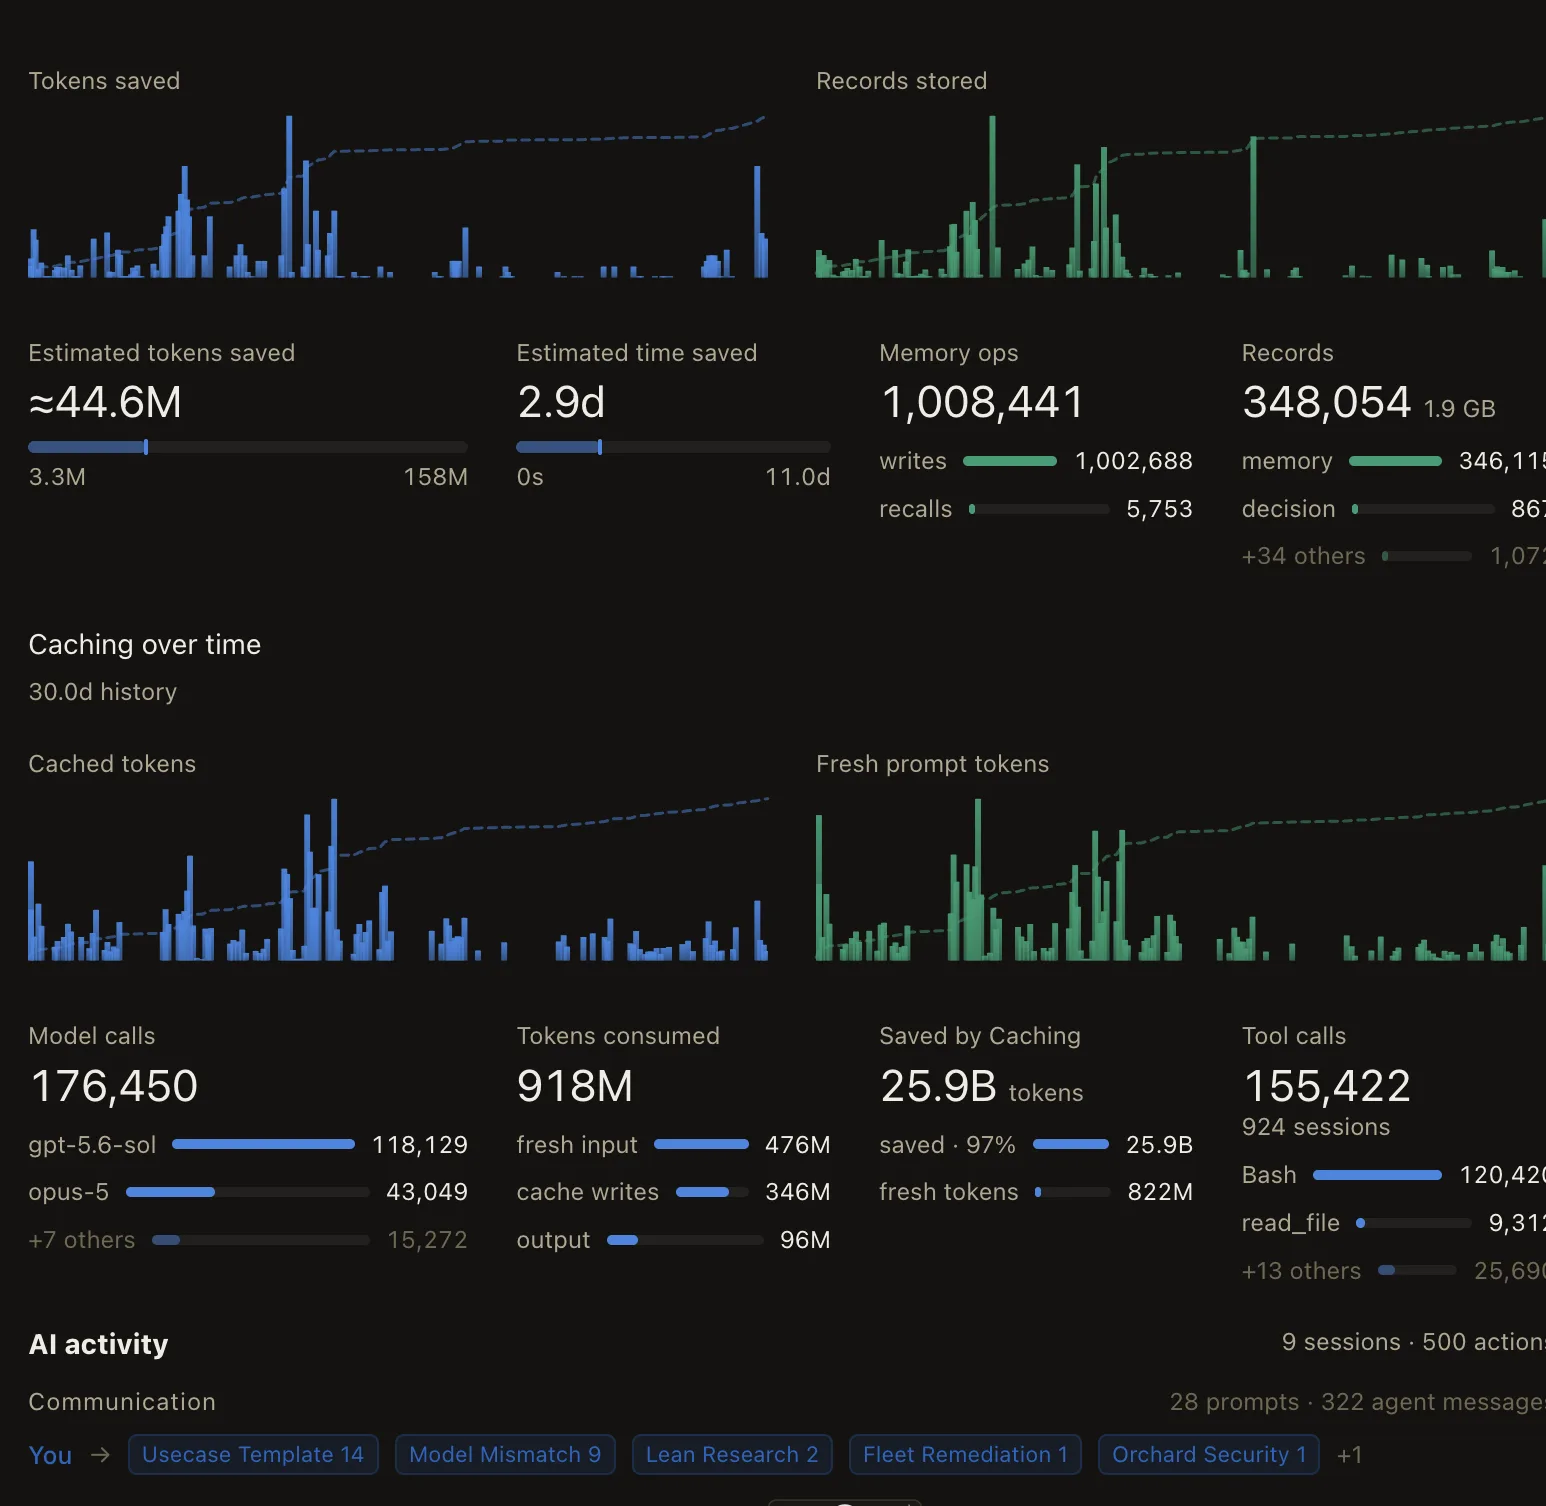The height and width of the screenshot is (1506, 1546).
Task: Click the Estimated time saved progress bar
Action: [673, 447]
